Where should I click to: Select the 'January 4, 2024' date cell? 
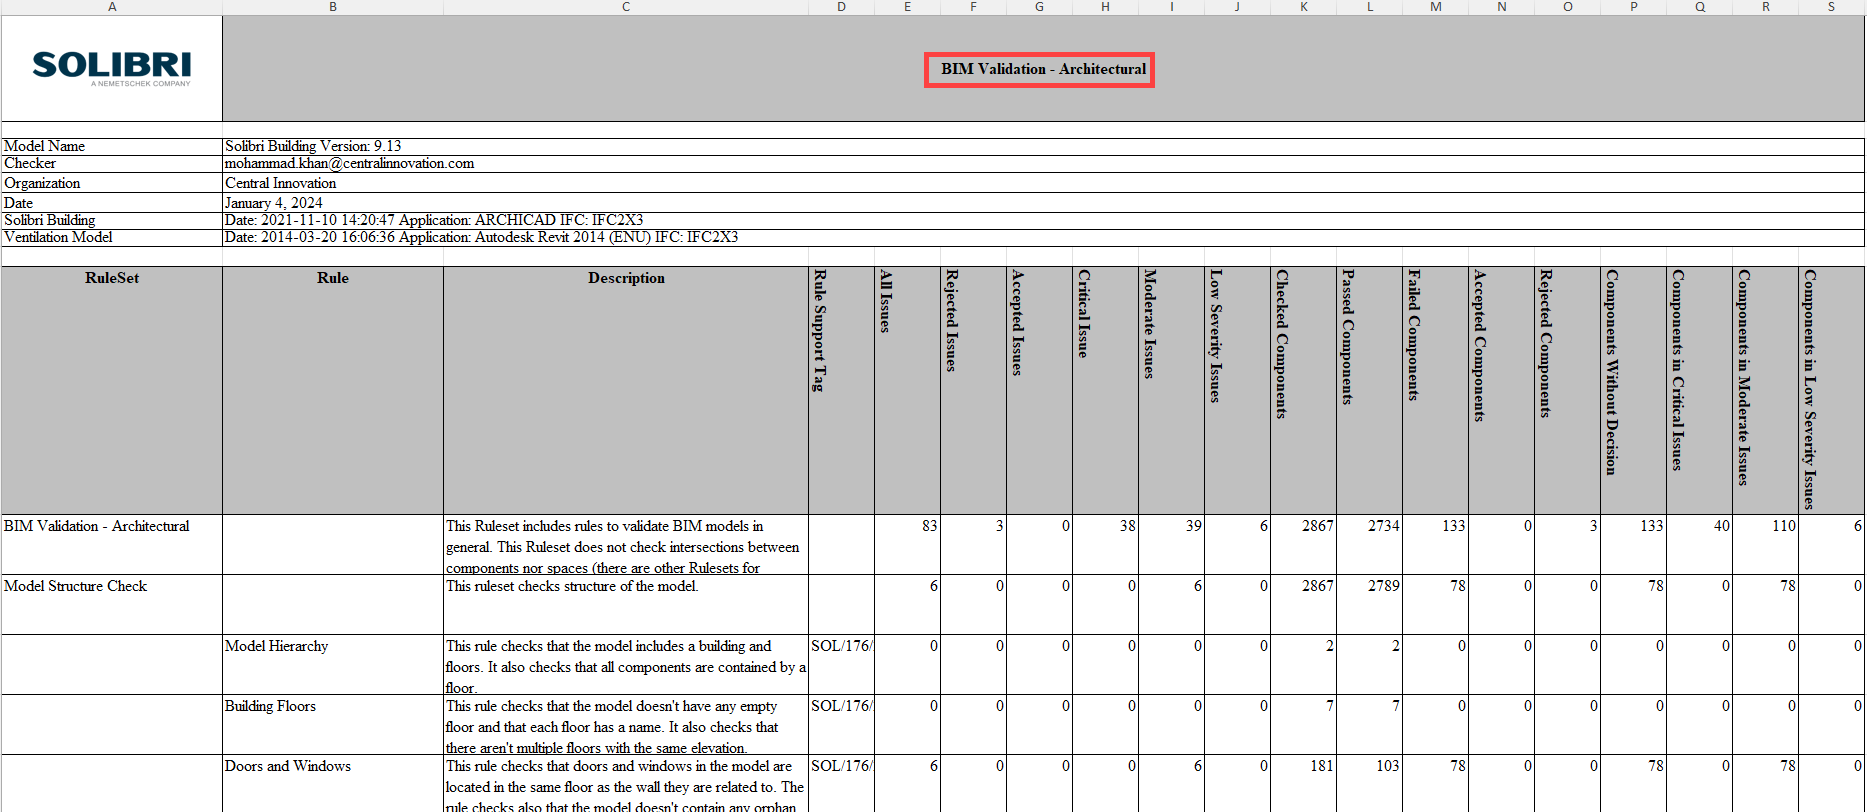[1043, 202]
